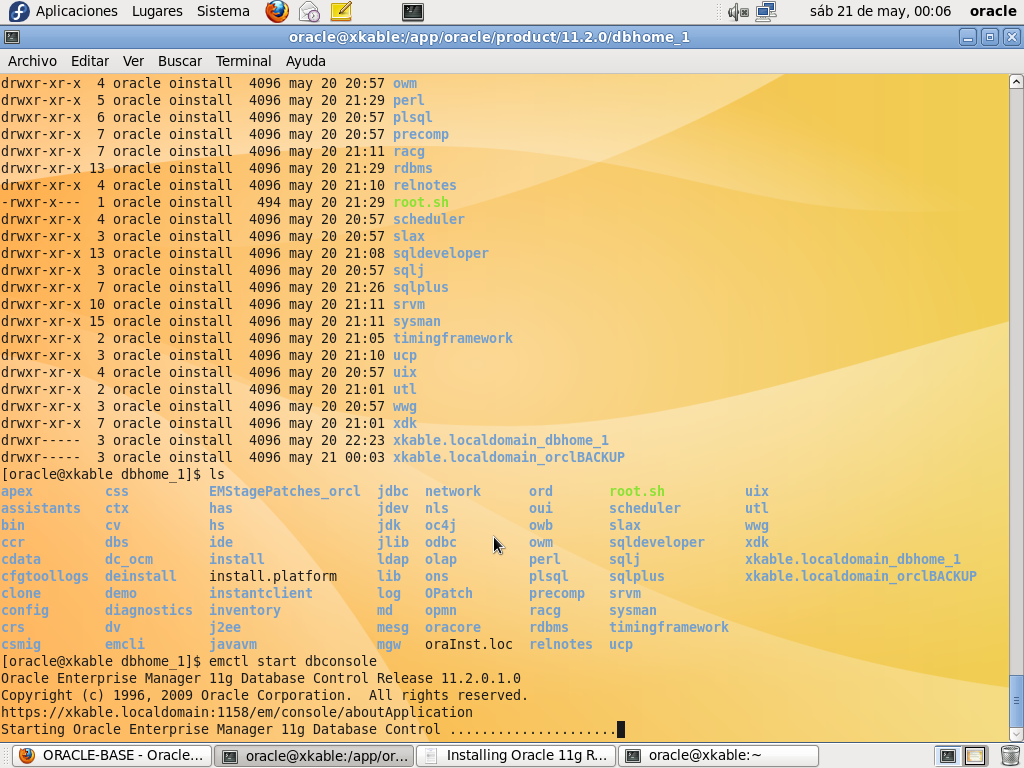Click the cfgtoollogs directory name

[x=44, y=576]
